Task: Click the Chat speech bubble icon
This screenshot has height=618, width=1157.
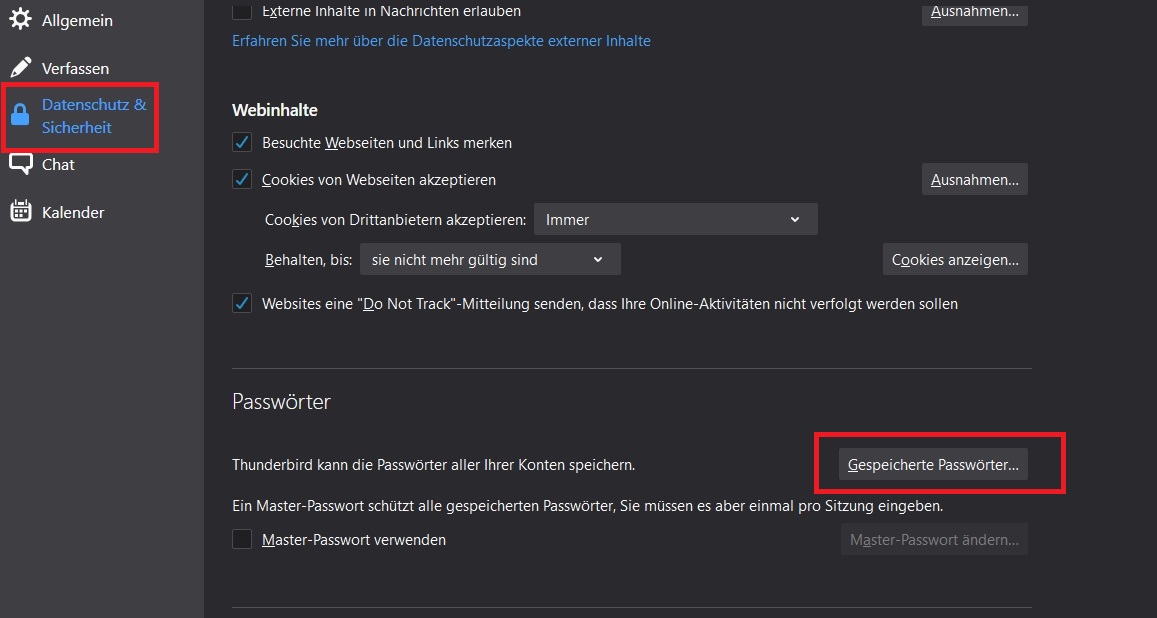Action: coord(20,164)
